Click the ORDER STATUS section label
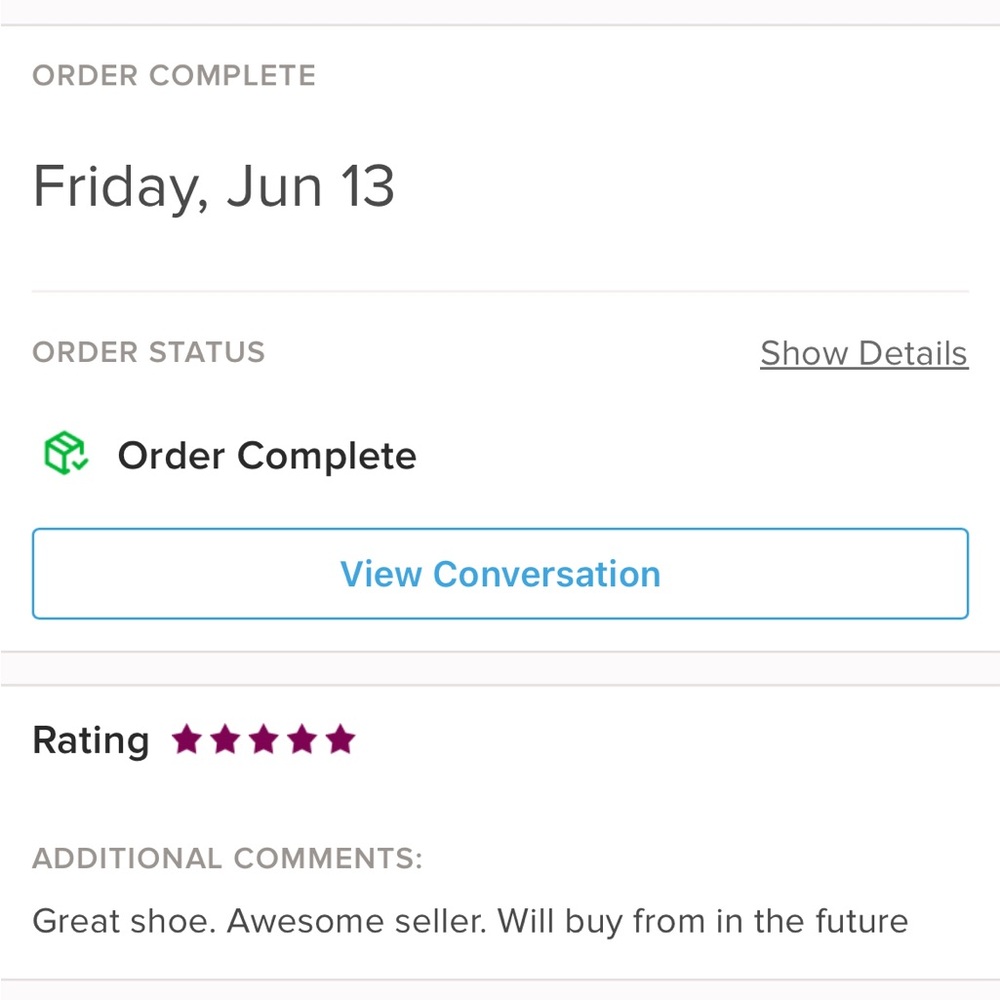 point(149,352)
